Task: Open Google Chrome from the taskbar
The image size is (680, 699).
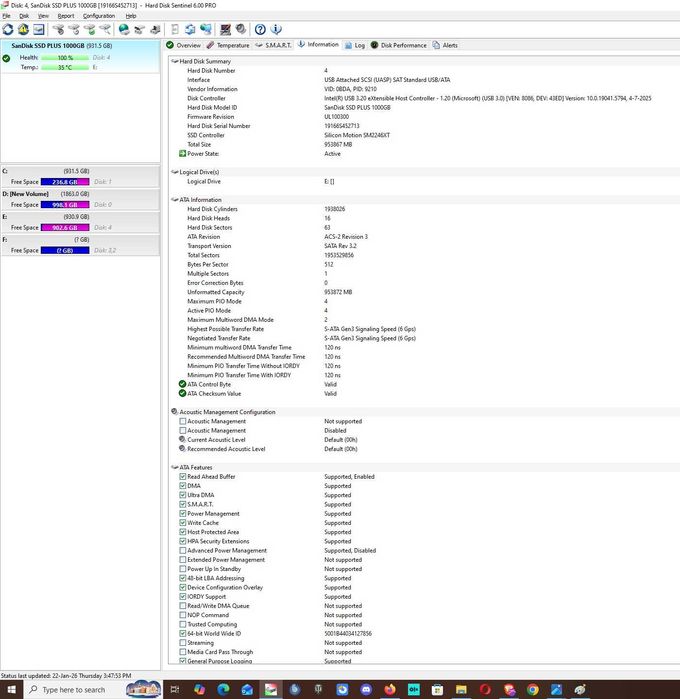Action: 533,690
